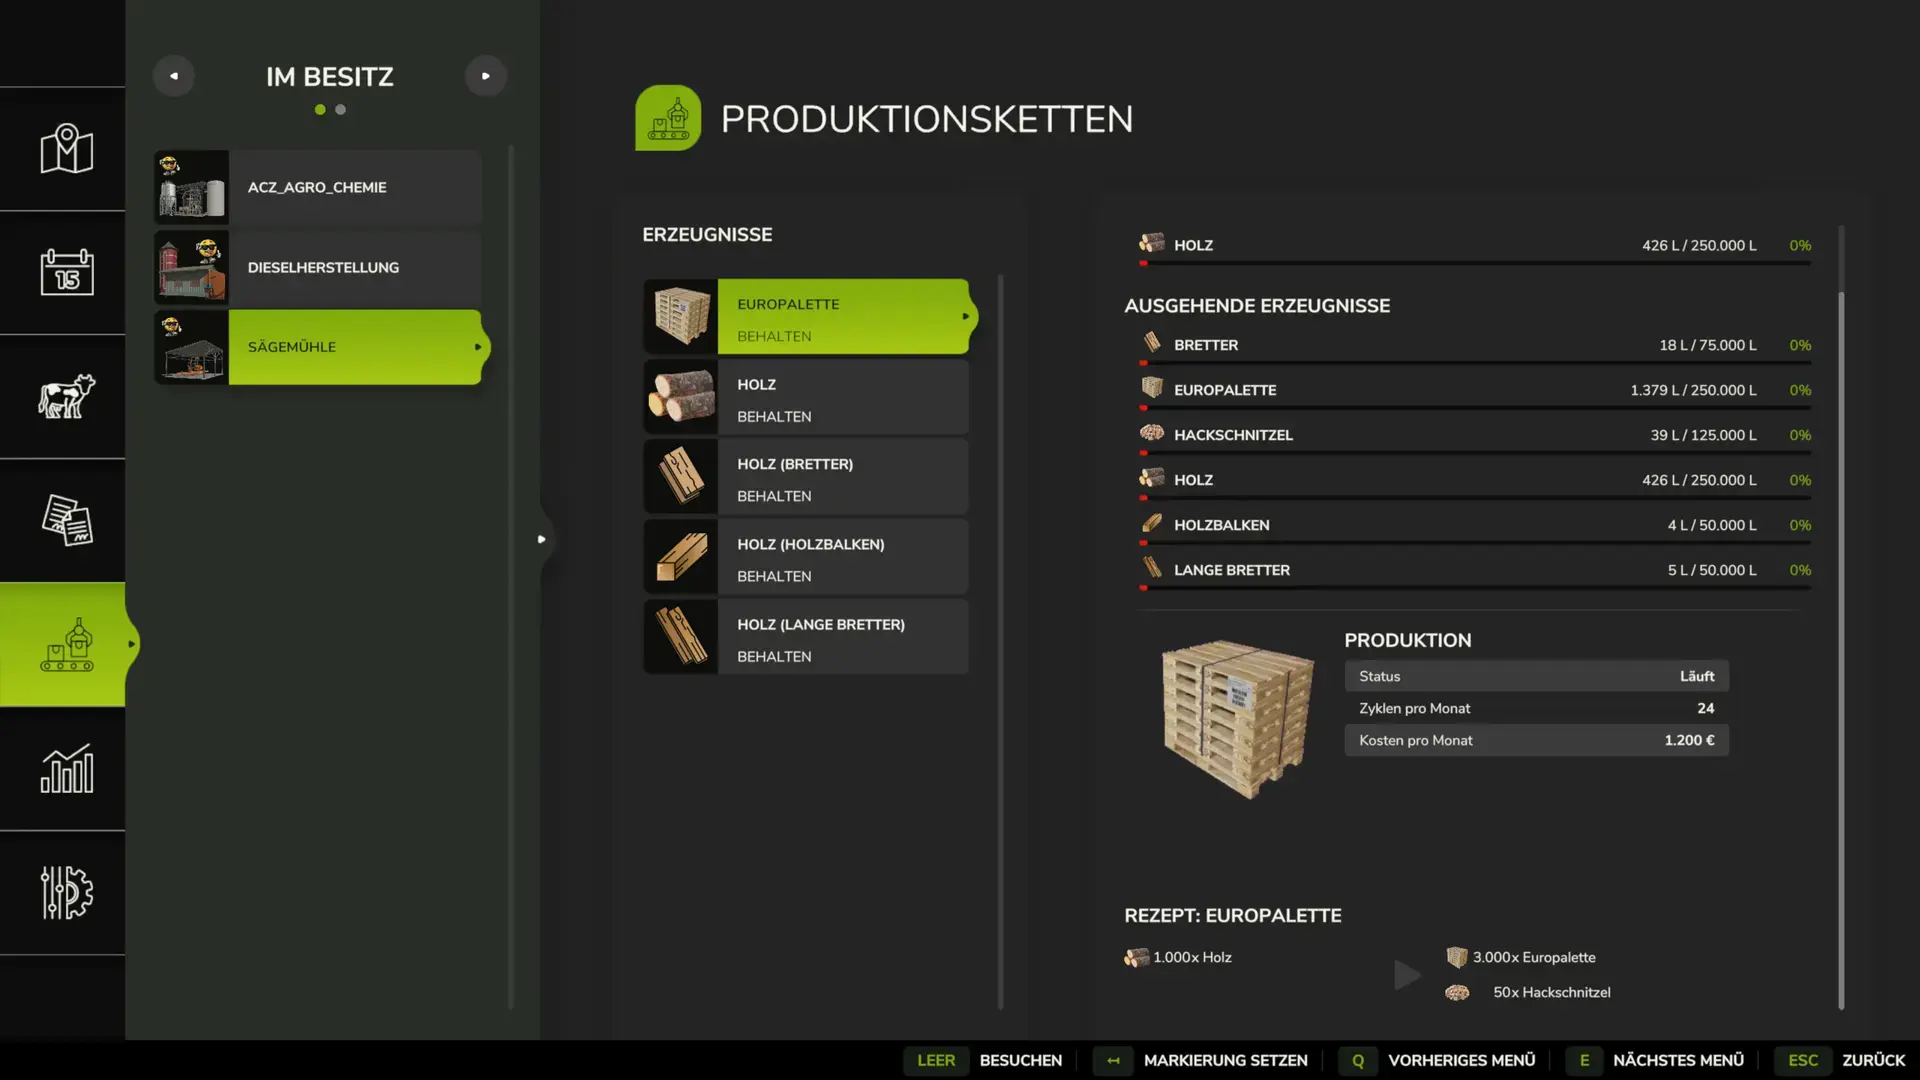Open the statistics bar chart icon
The height and width of the screenshot is (1080, 1920).
click(x=66, y=769)
